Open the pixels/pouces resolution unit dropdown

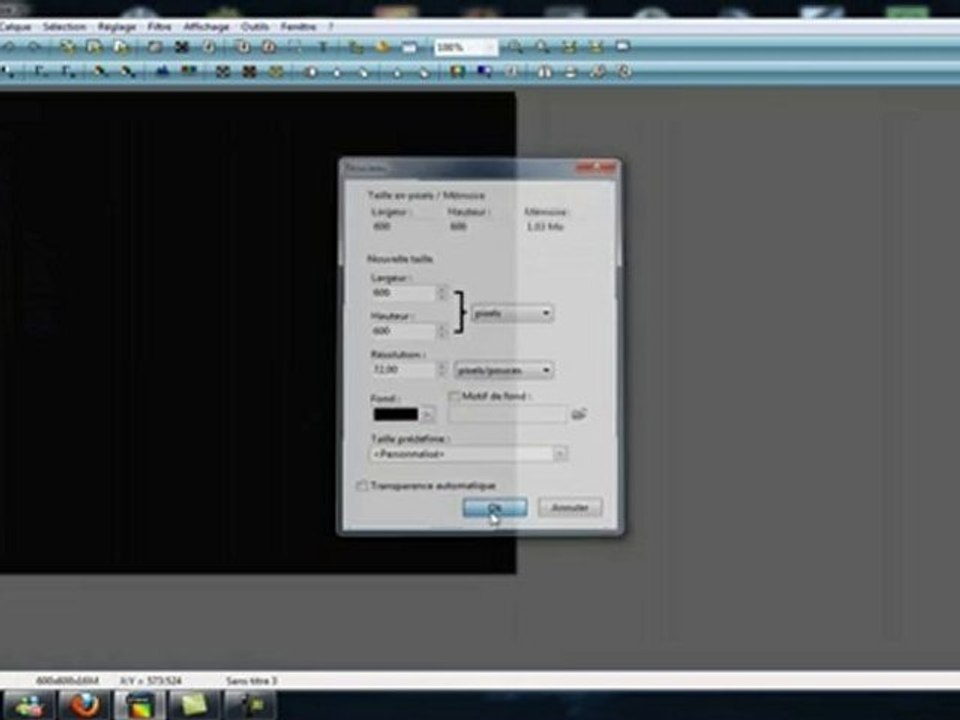[504, 370]
